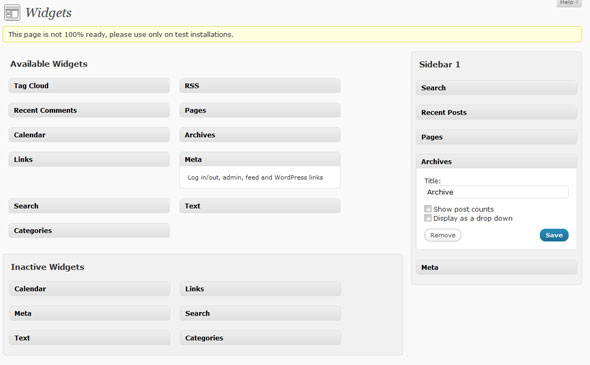
Task: Expand the Text widget in Available Widgets
Action: pyautogui.click(x=260, y=206)
